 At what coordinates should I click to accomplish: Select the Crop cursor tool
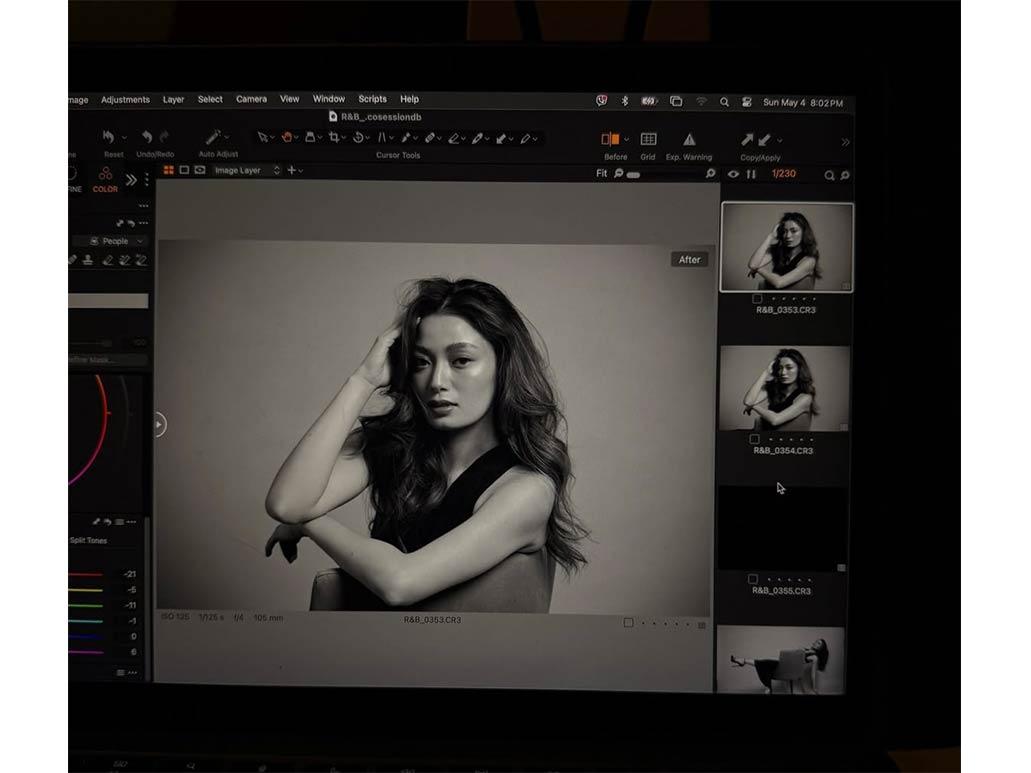coord(333,138)
